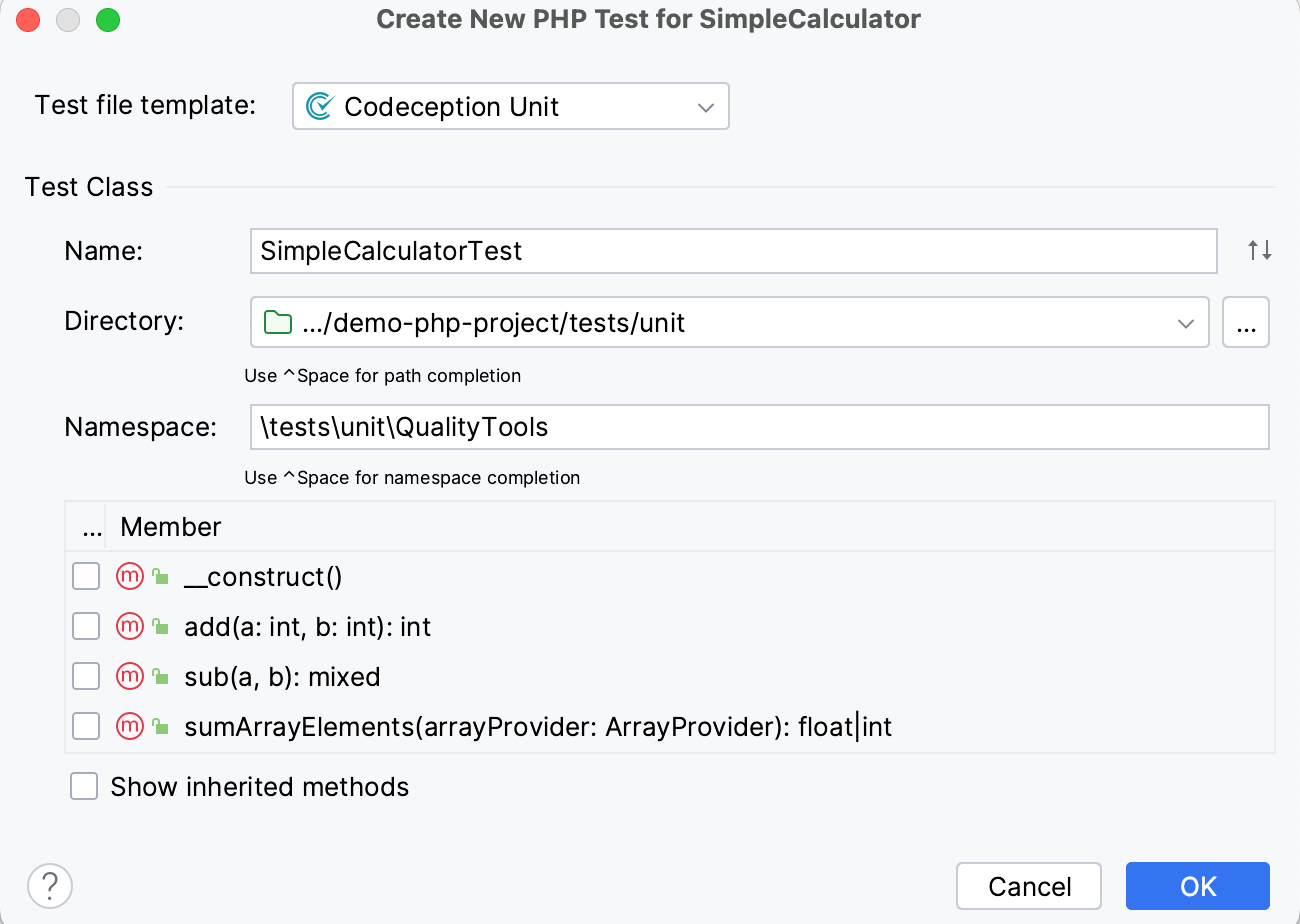Confirm test creation with OK
This screenshot has height=924, width=1300.
[x=1197, y=886]
